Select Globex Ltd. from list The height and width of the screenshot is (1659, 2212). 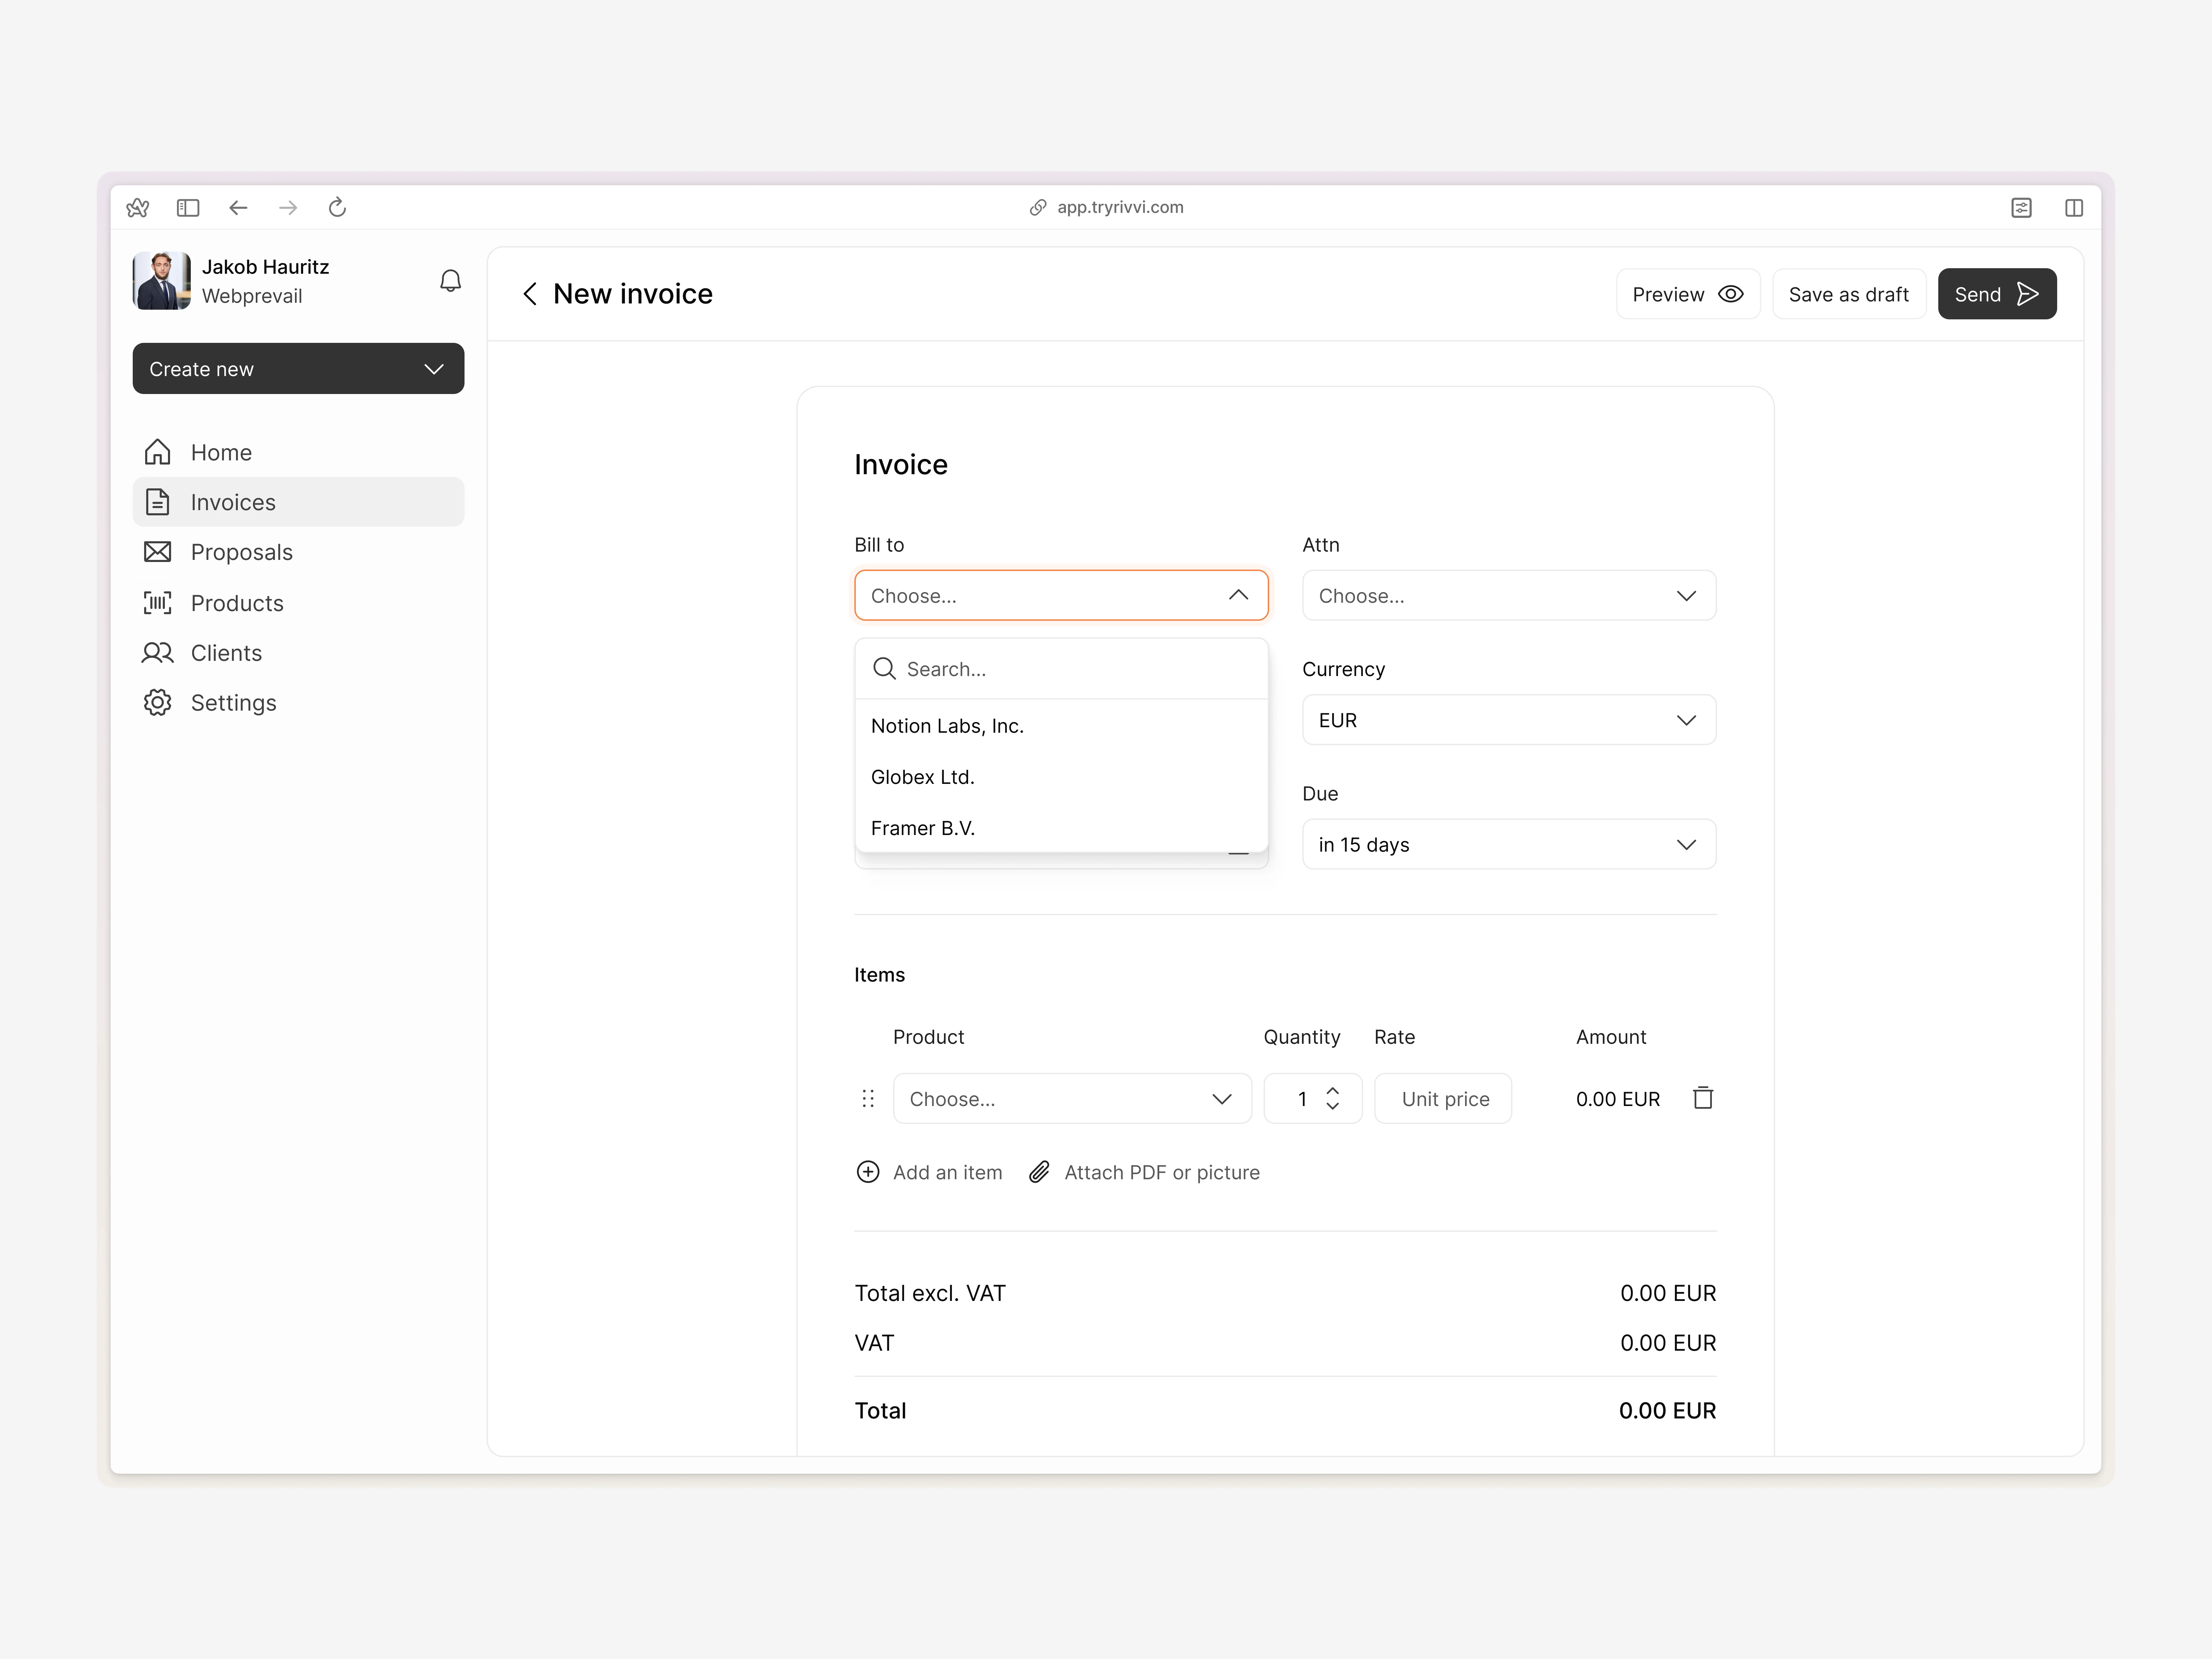1061,777
